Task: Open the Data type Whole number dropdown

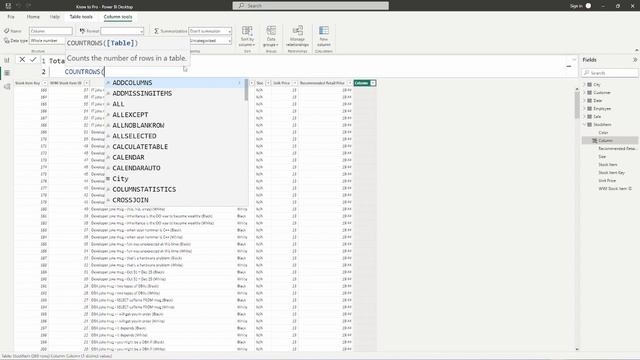Action: [47, 41]
